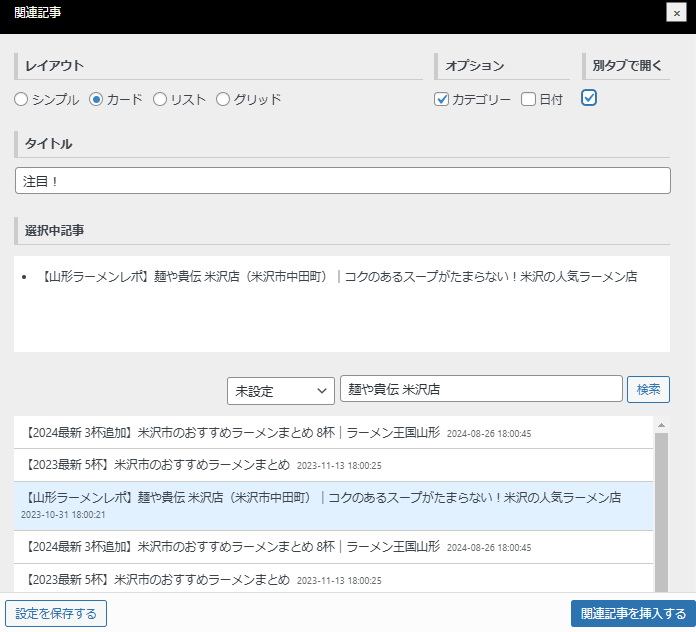Pick the 【2024最新 3杯追加】 row below the highlighted result
This screenshot has width=696, height=632.
(333, 547)
